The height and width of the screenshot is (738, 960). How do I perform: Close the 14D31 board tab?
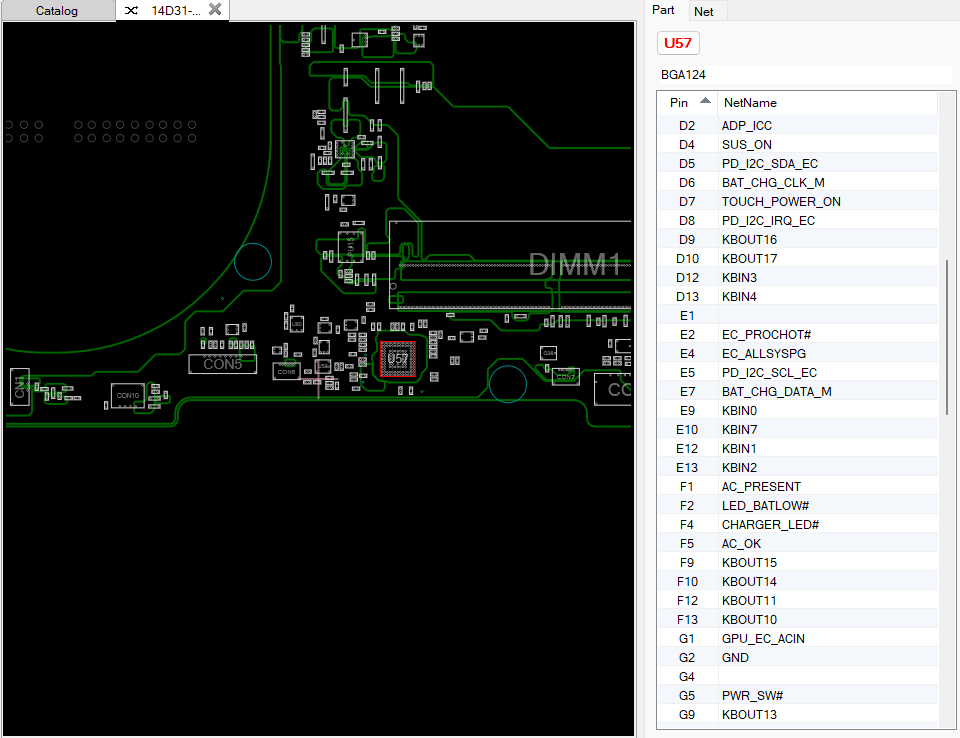pos(214,10)
